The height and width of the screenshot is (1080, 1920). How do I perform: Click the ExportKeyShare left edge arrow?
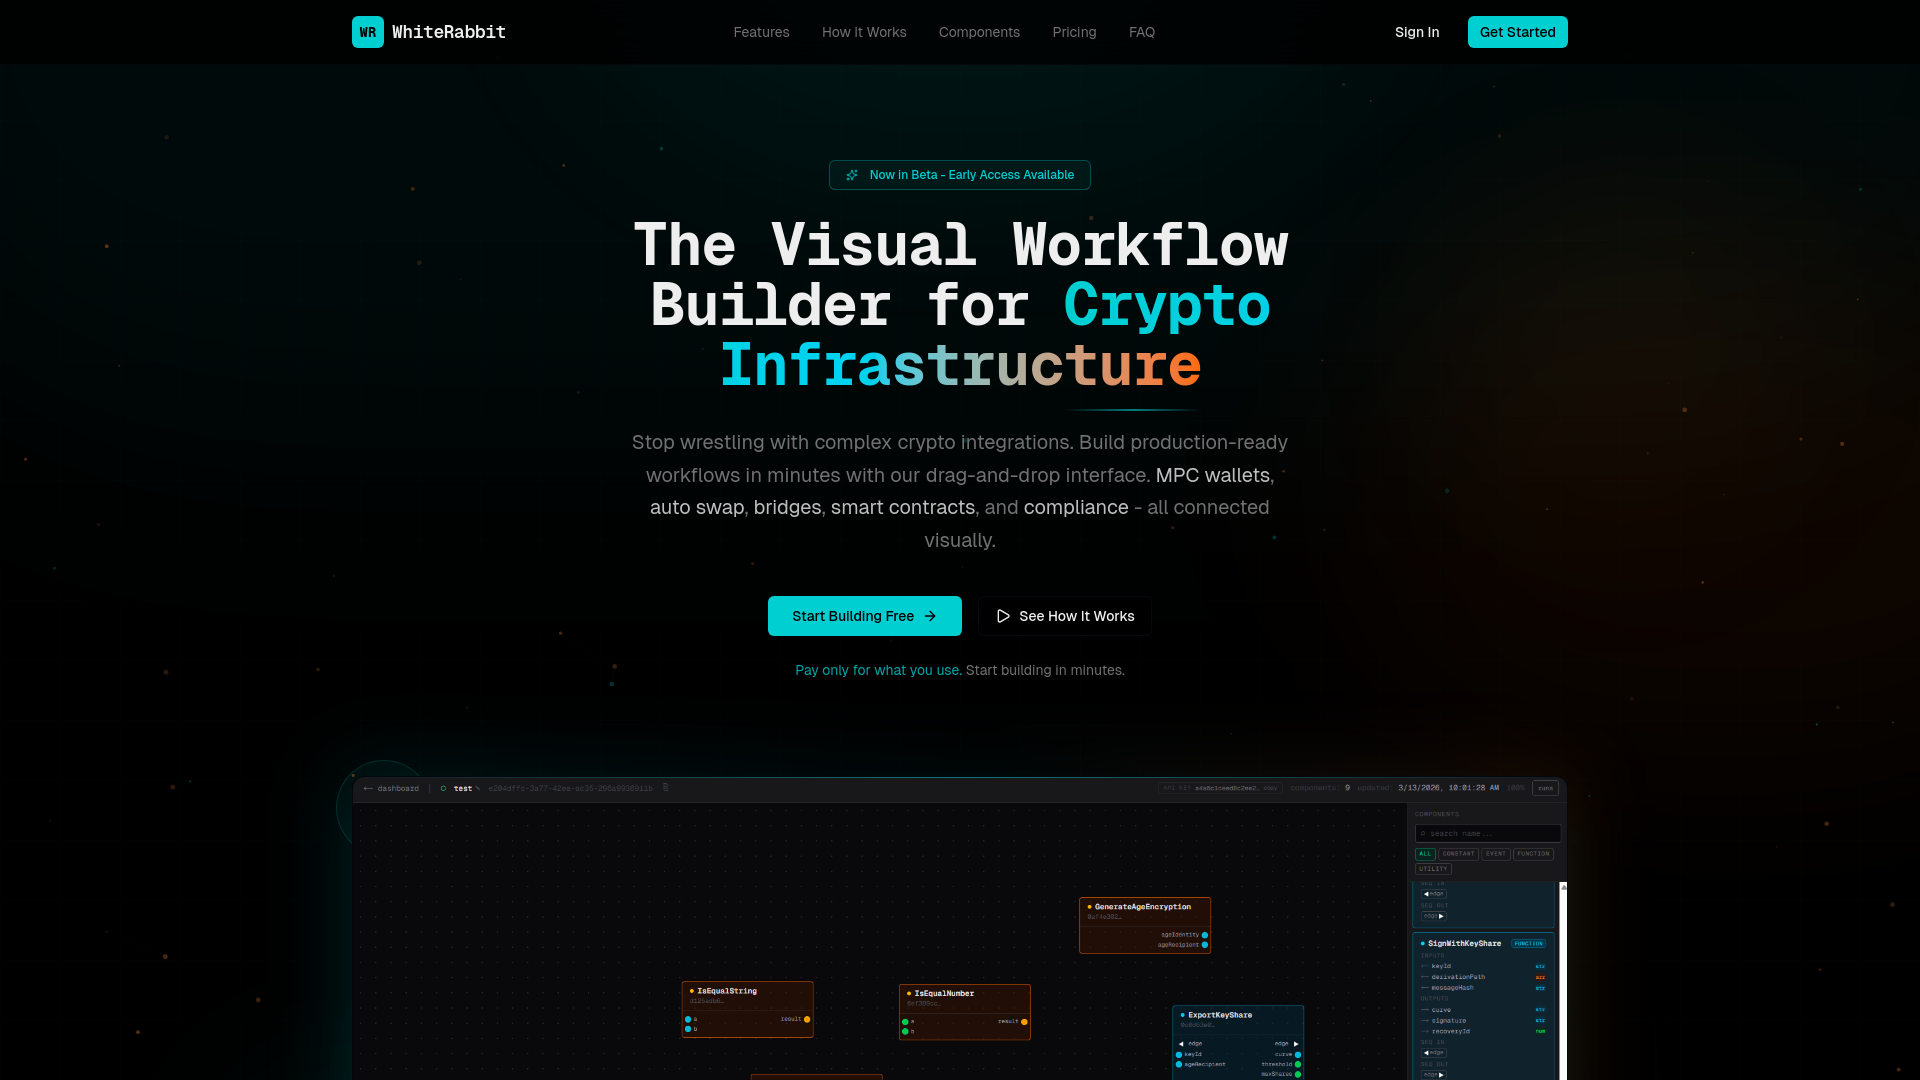pos(1181,1044)
